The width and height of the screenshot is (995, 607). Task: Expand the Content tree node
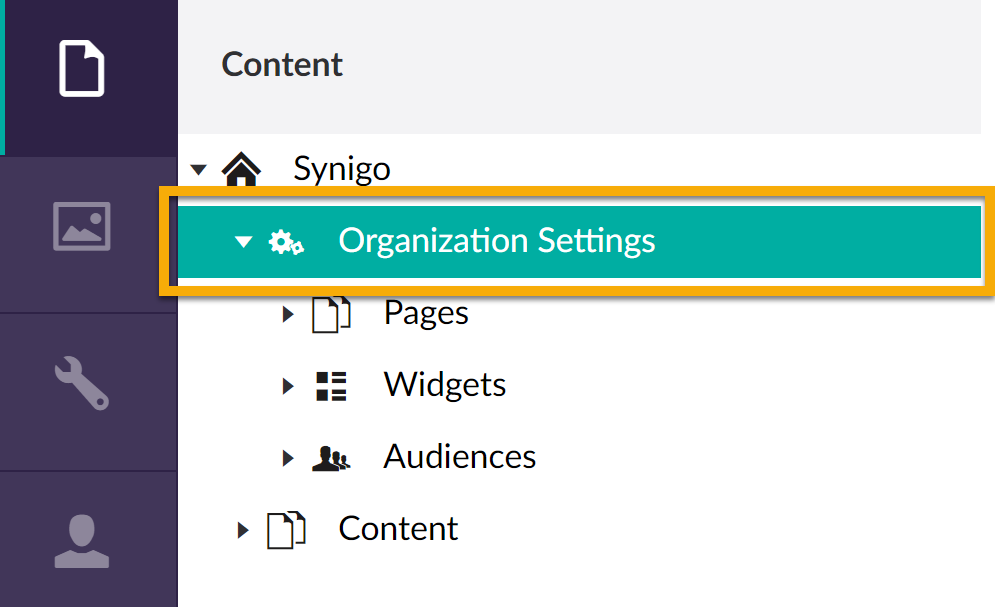click(x=243, y=530)
